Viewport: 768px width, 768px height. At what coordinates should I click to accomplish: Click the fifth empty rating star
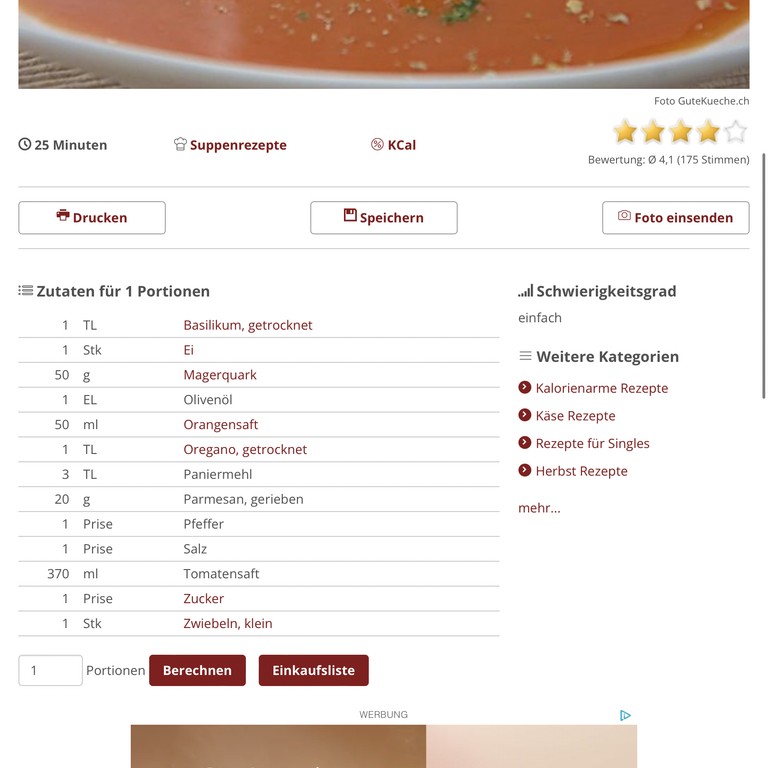735,132
